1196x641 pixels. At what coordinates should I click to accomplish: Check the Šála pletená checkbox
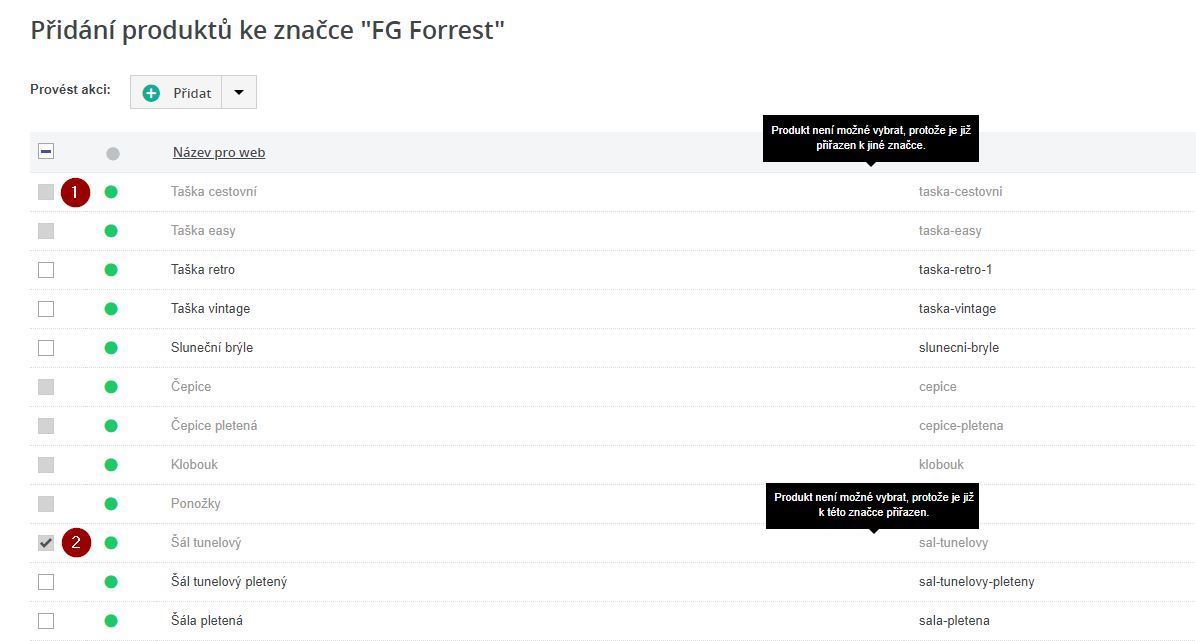point(46,621)
